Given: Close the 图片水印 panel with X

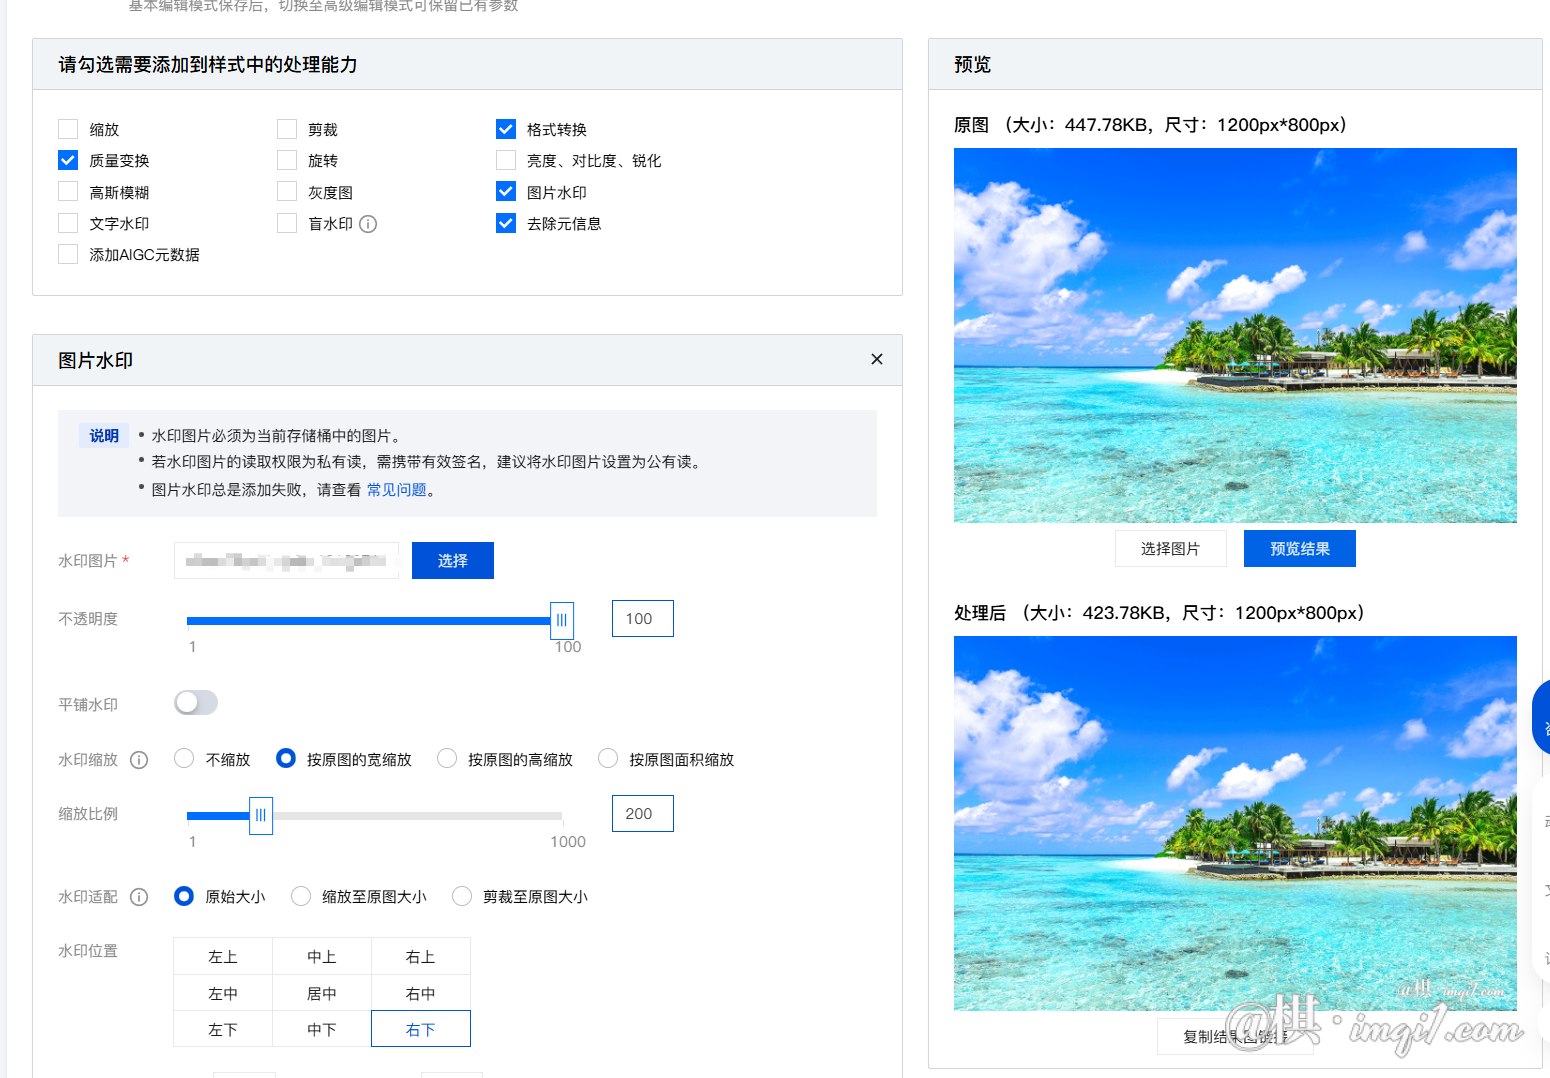Looking at the screenshot, I should tap(876, 360).
